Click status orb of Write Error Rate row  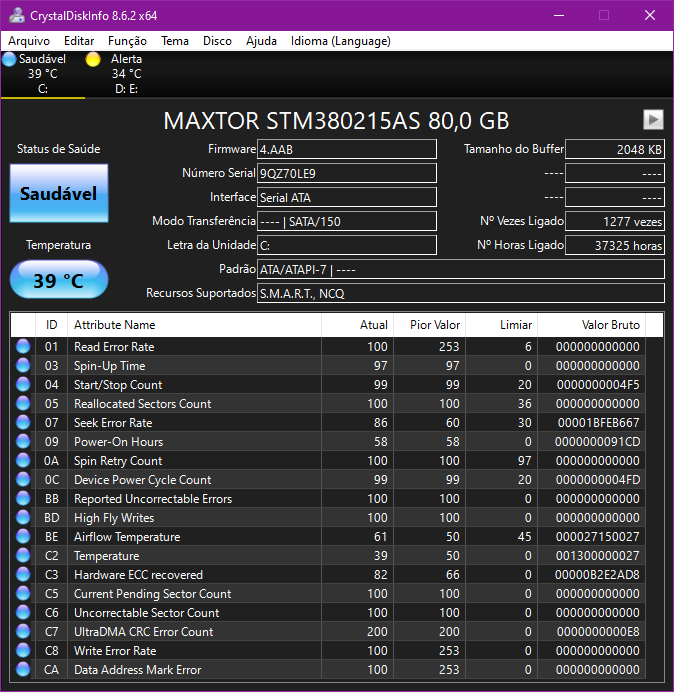point(23,650)
